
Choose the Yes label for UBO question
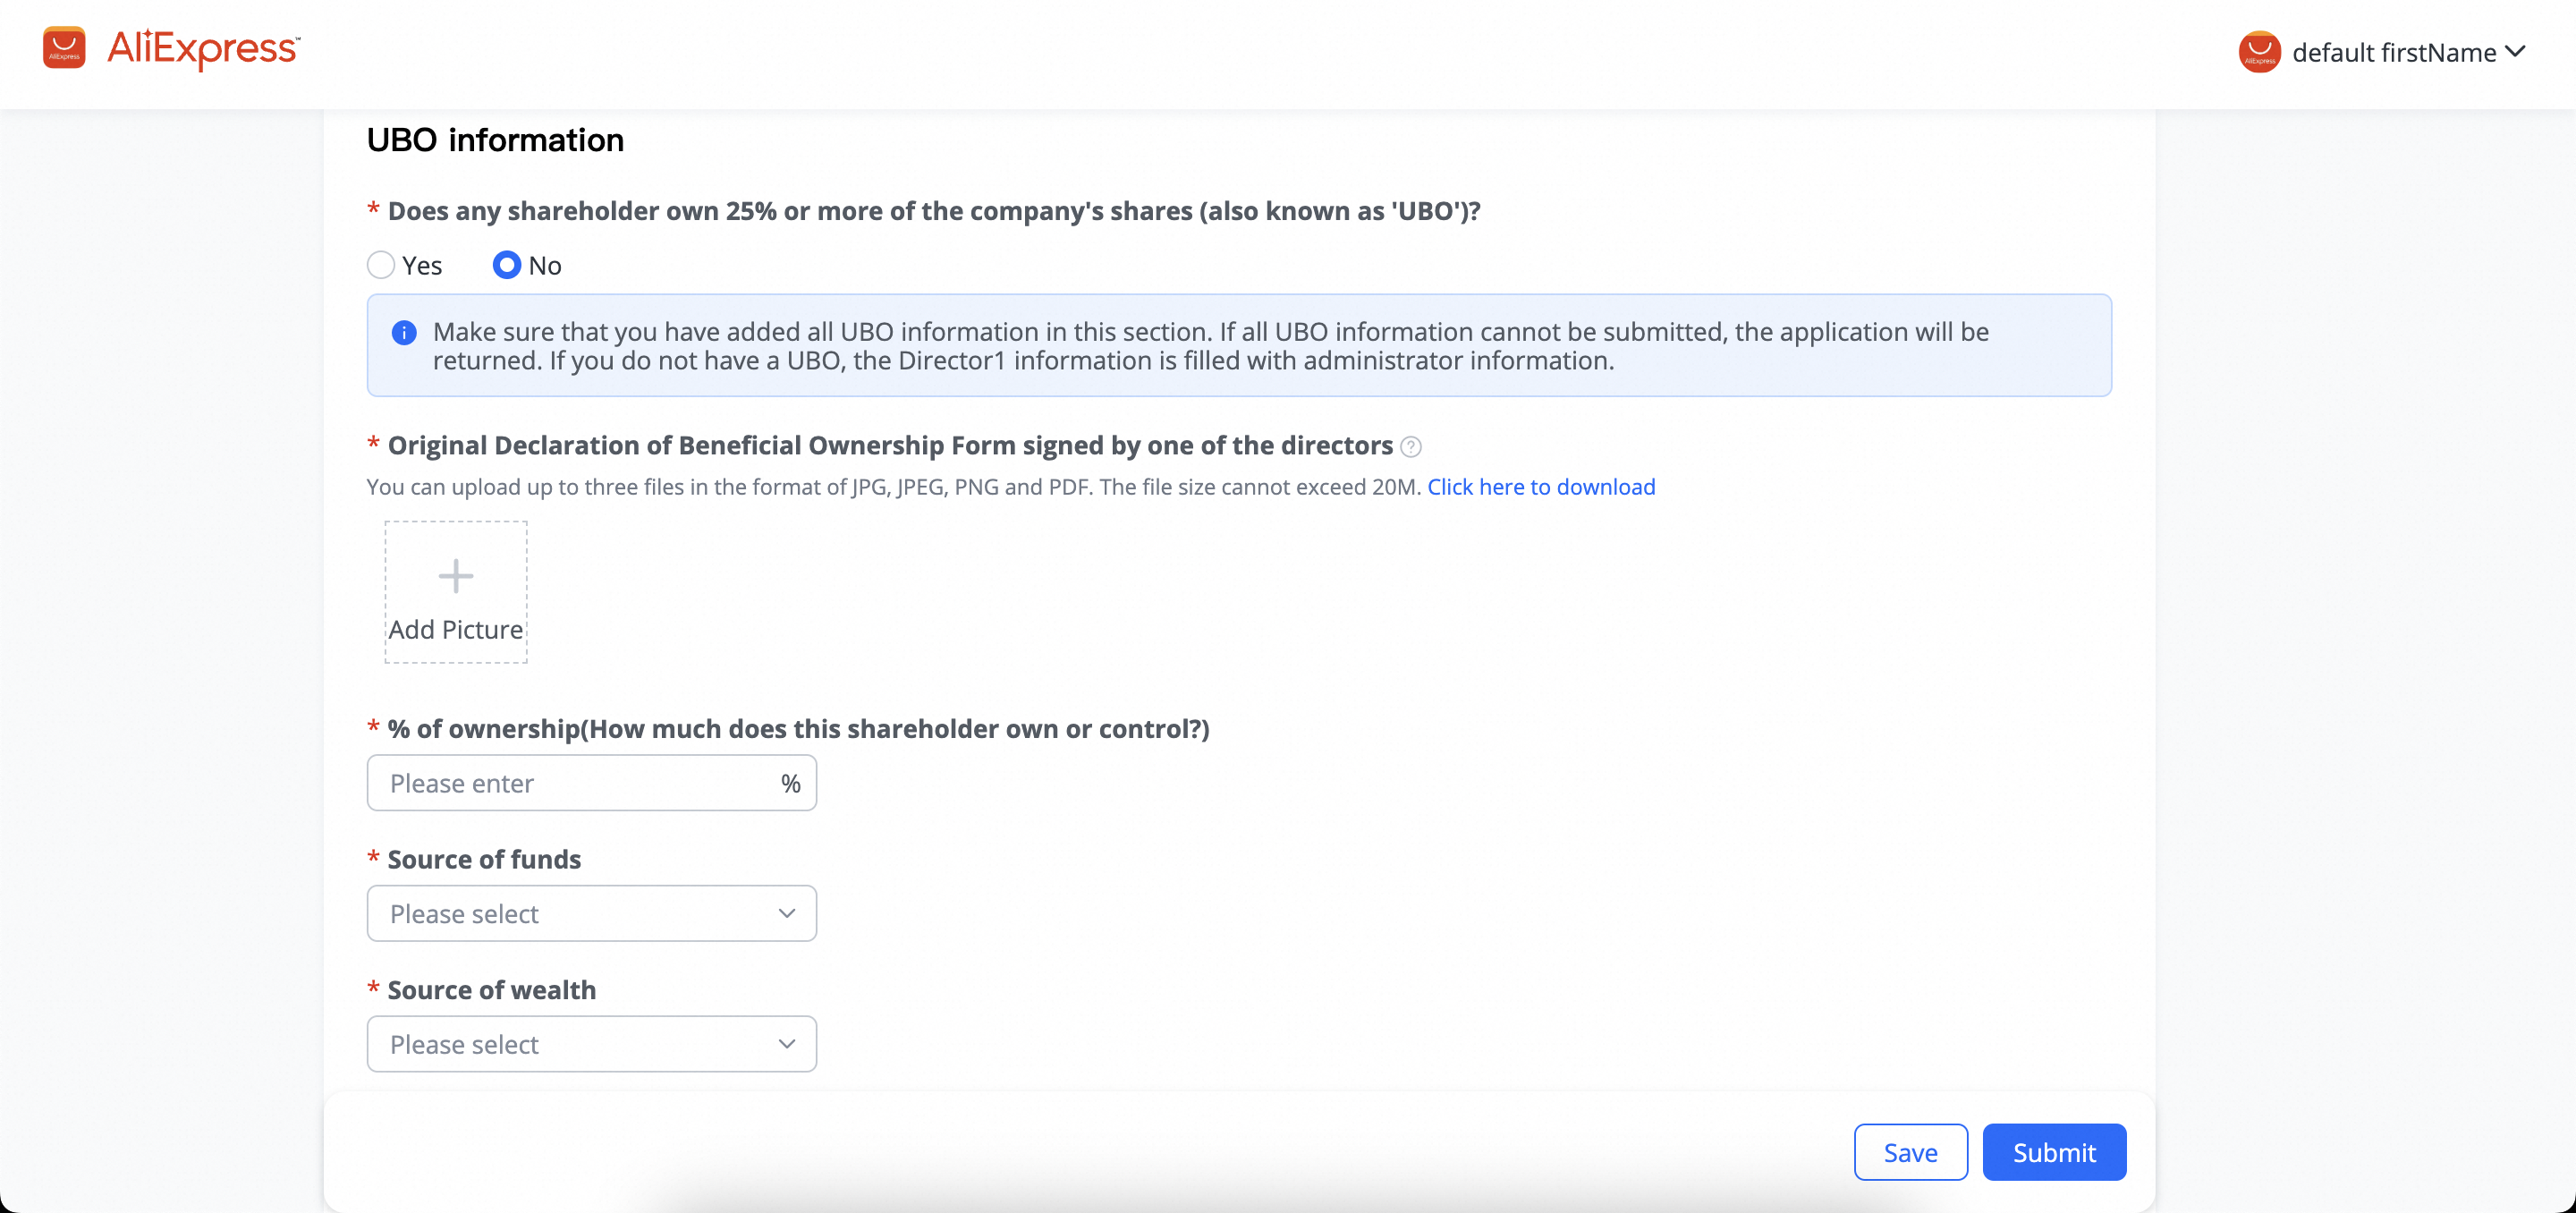(422, 266)
